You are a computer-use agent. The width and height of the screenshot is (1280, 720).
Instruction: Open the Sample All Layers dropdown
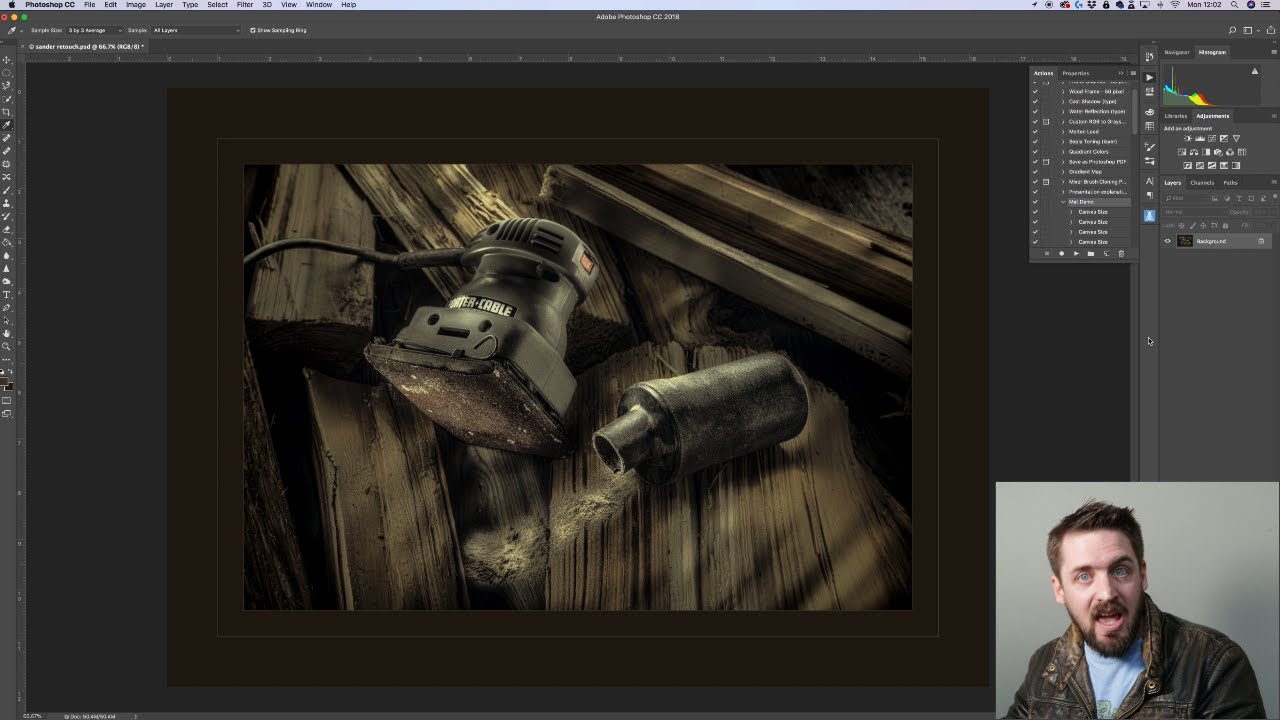click(x=196, y=30)
